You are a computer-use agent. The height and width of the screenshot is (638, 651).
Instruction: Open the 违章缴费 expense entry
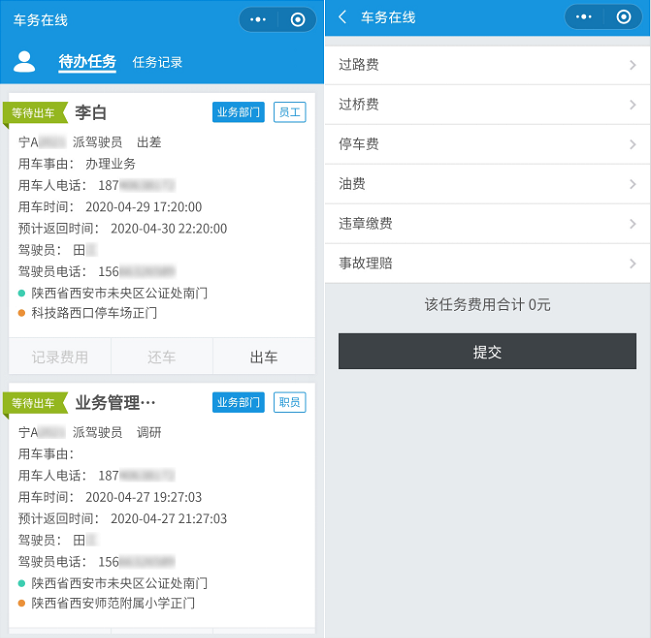[487, 224]
